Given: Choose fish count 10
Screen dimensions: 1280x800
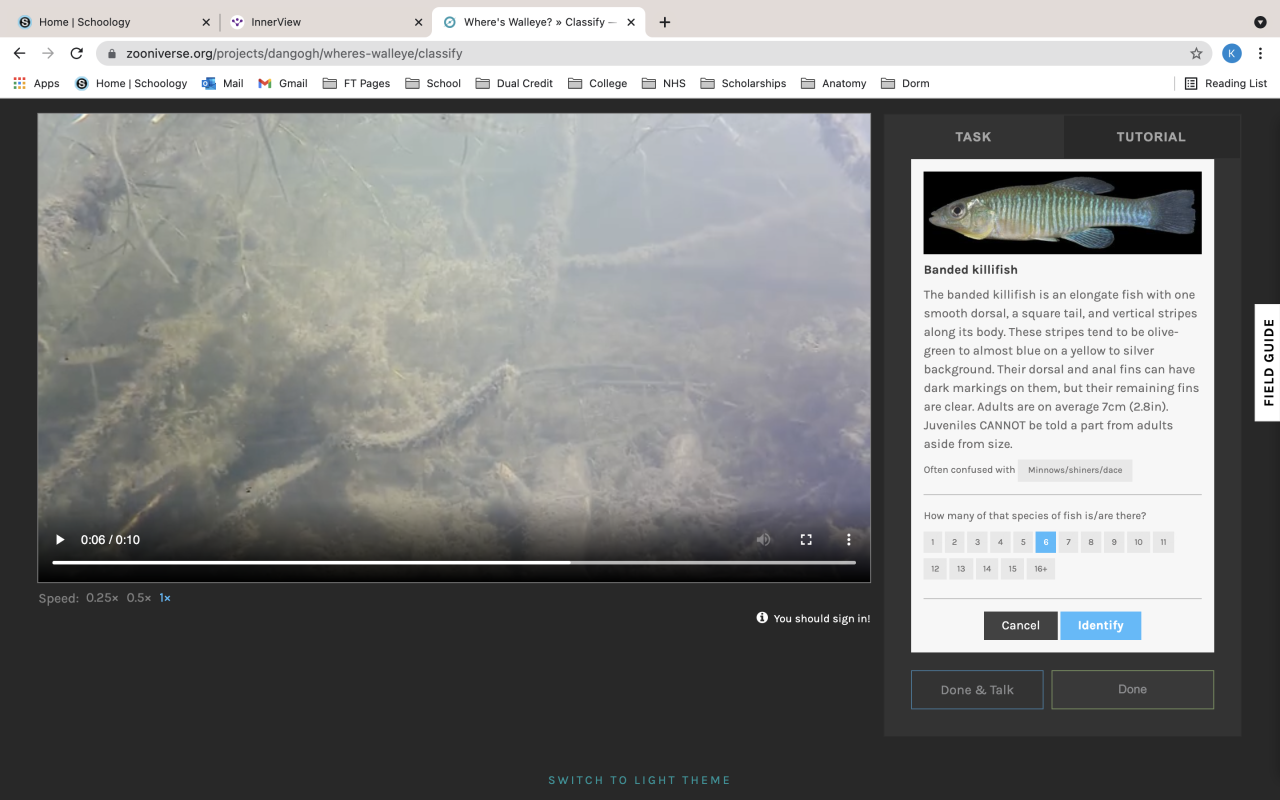Looking at the screenshot, I should tap(1138, 542).
